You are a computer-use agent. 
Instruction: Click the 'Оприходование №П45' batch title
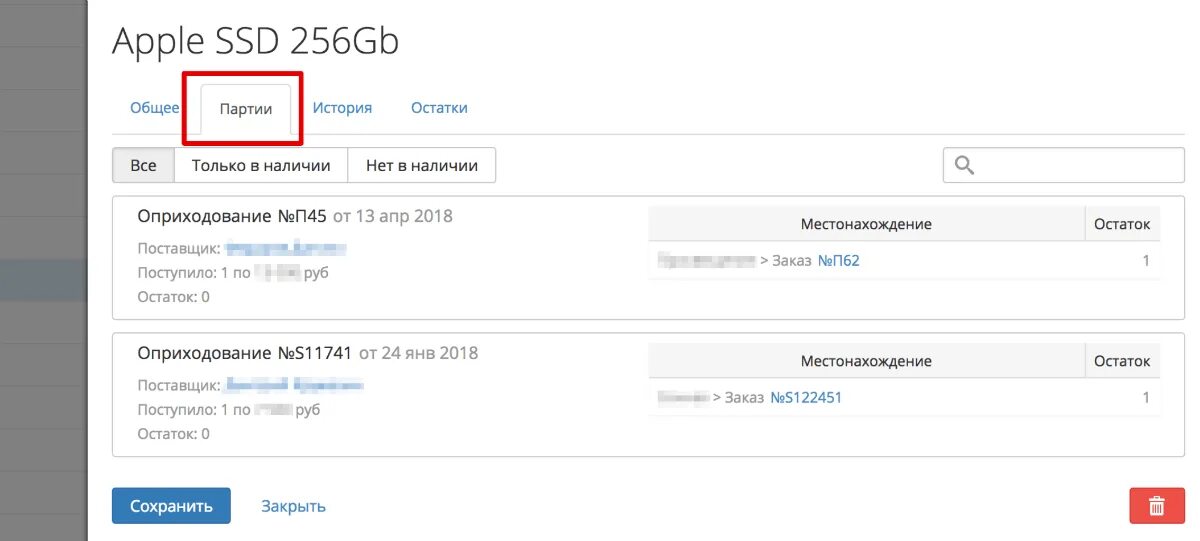[232, 216]
